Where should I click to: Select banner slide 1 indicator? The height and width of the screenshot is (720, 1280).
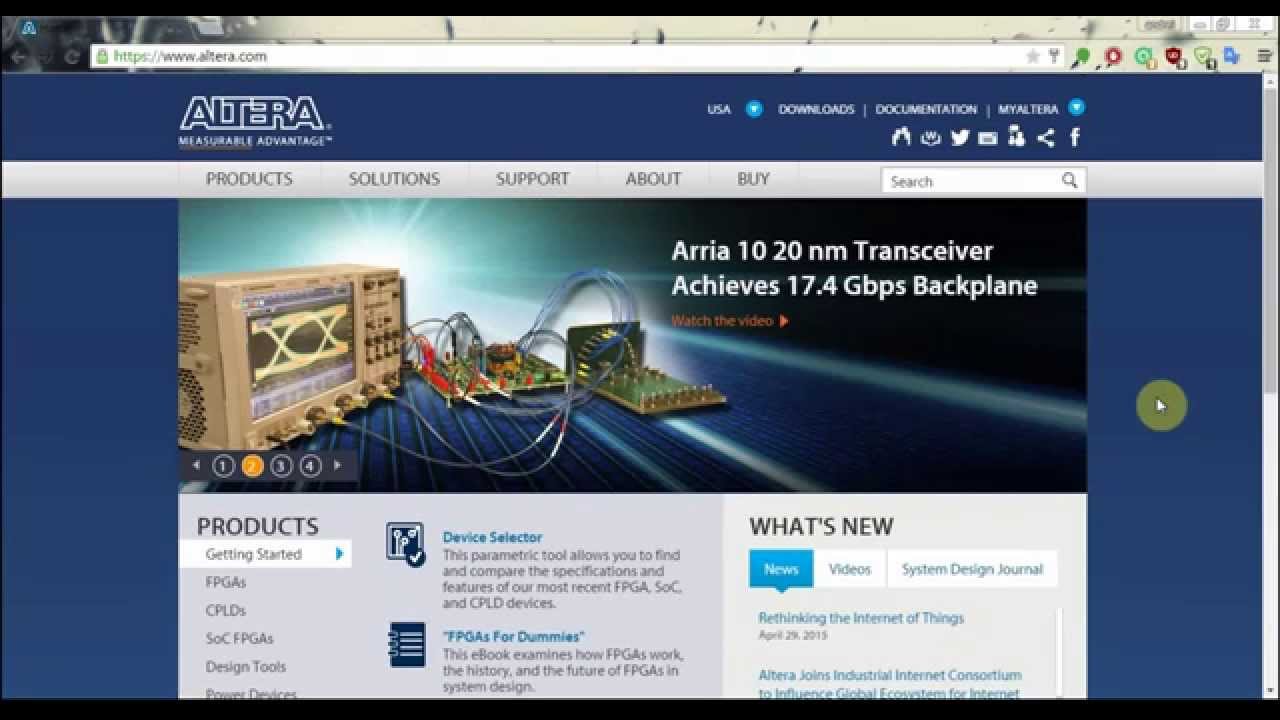point(223,465)
